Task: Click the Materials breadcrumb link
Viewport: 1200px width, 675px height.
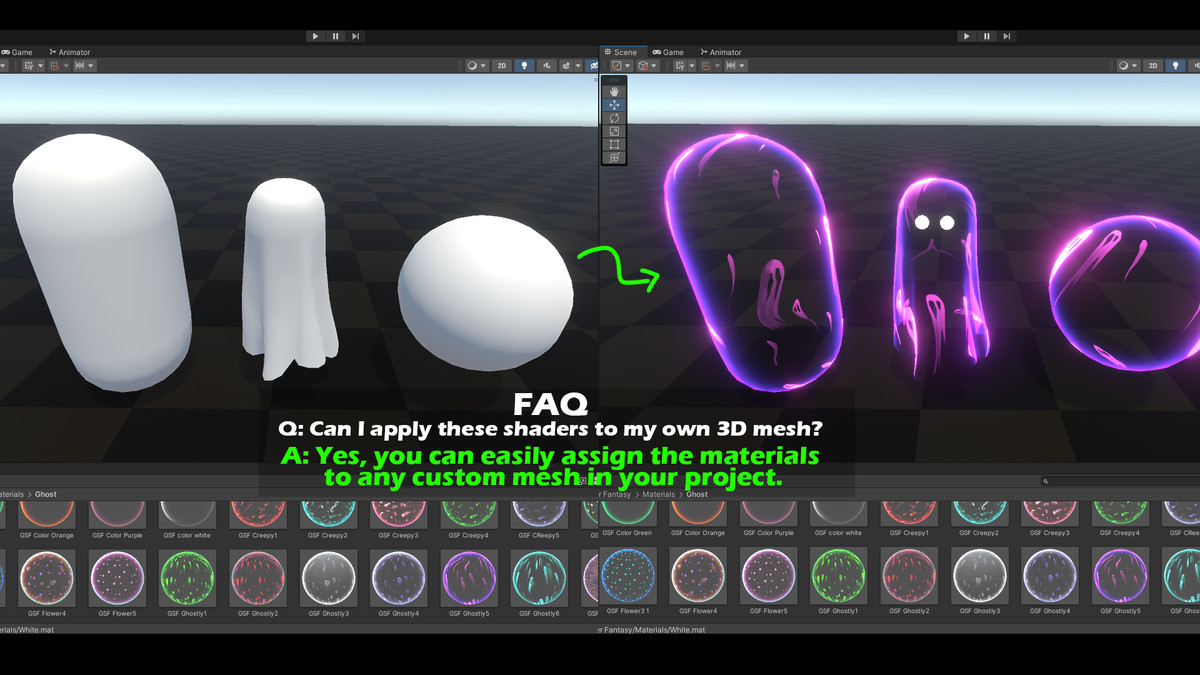Action: tap(658, 493)
